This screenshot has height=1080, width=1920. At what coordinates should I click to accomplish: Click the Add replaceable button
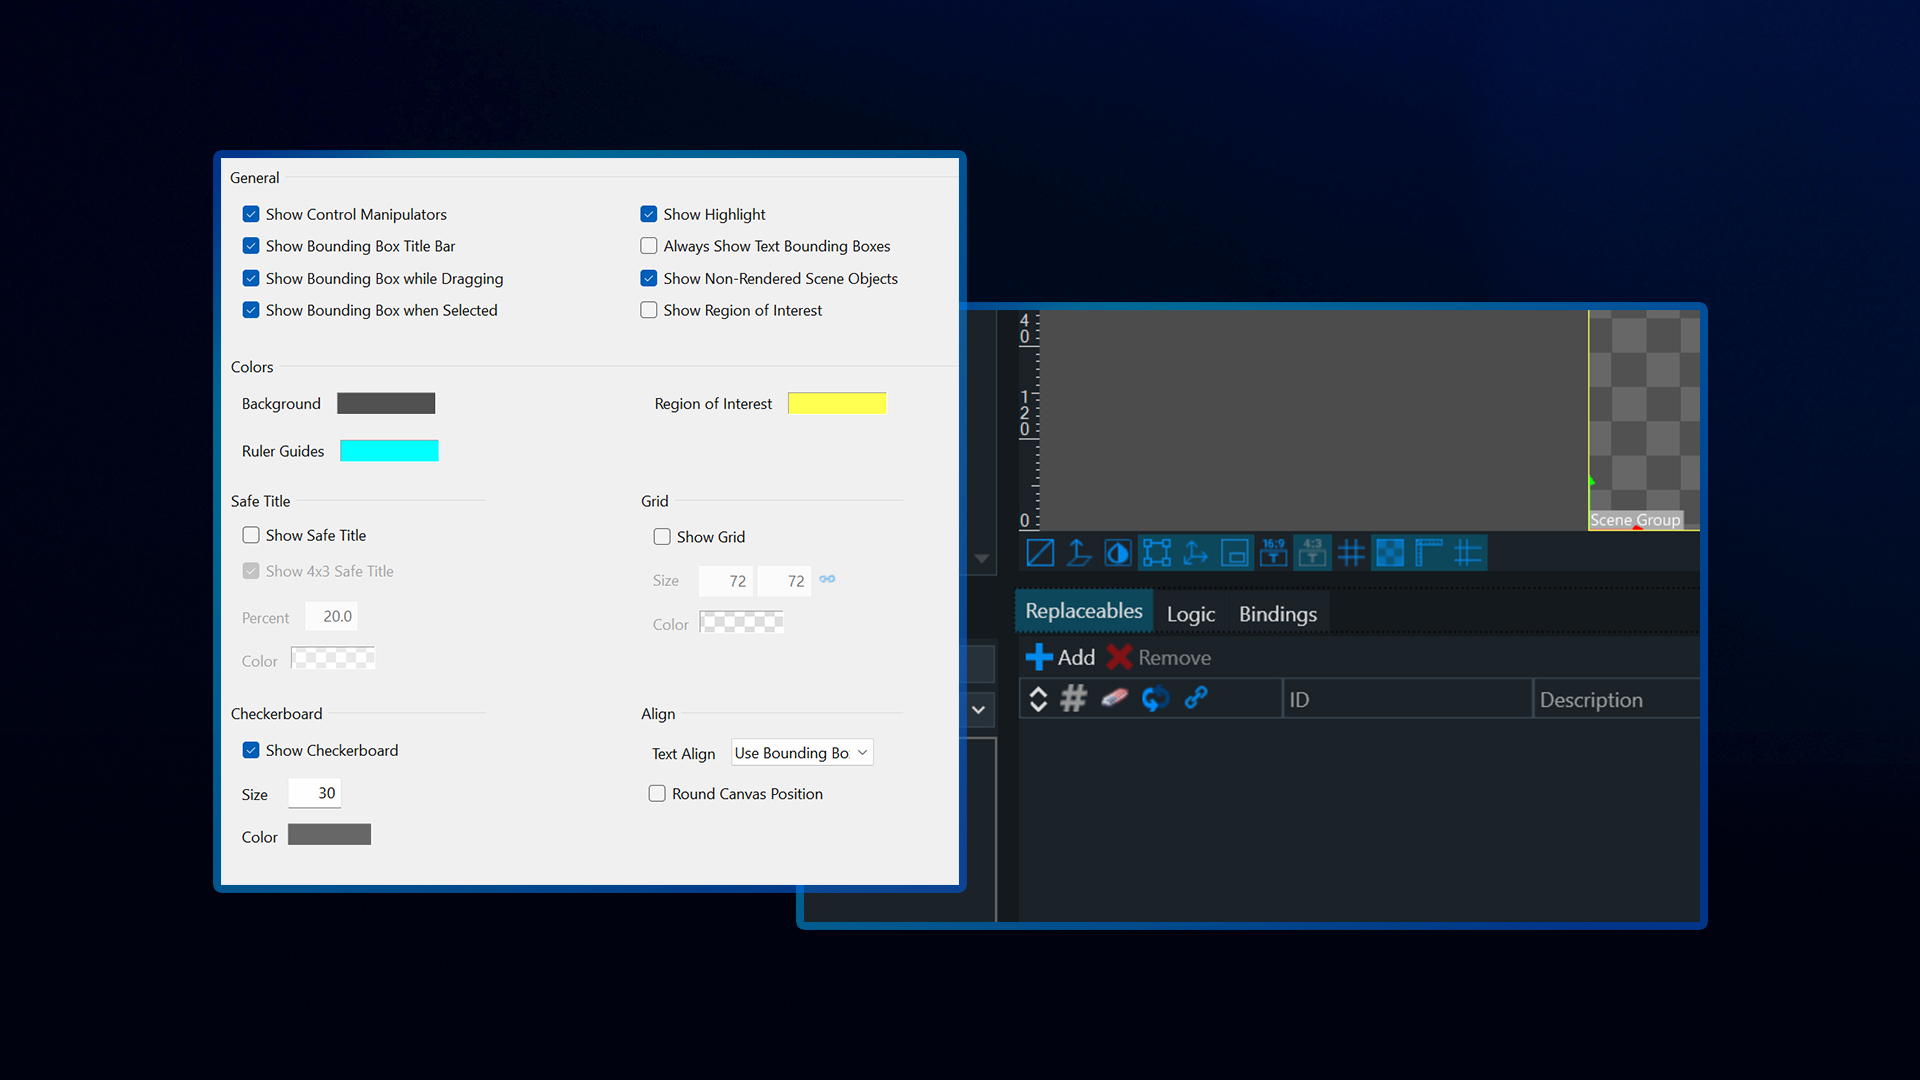[1060, 657]
